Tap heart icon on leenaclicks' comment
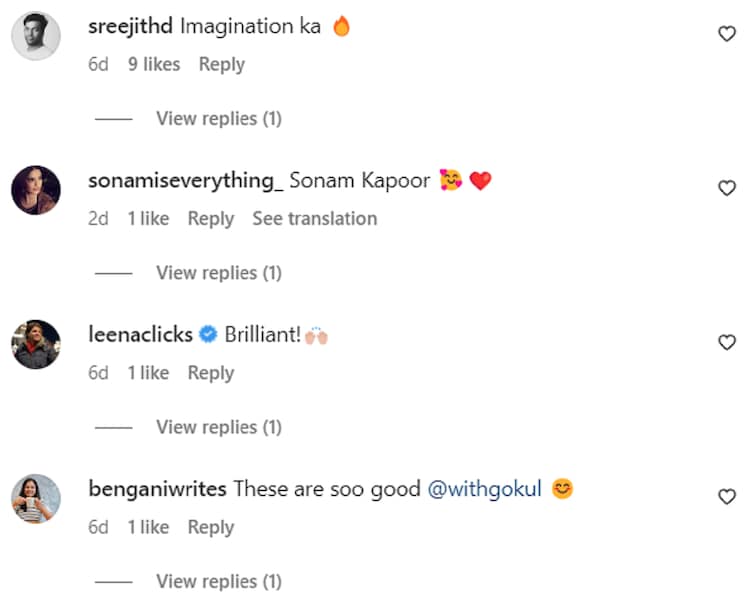Image resolution: width=750 pixels, height=616 pixels. 727,342
